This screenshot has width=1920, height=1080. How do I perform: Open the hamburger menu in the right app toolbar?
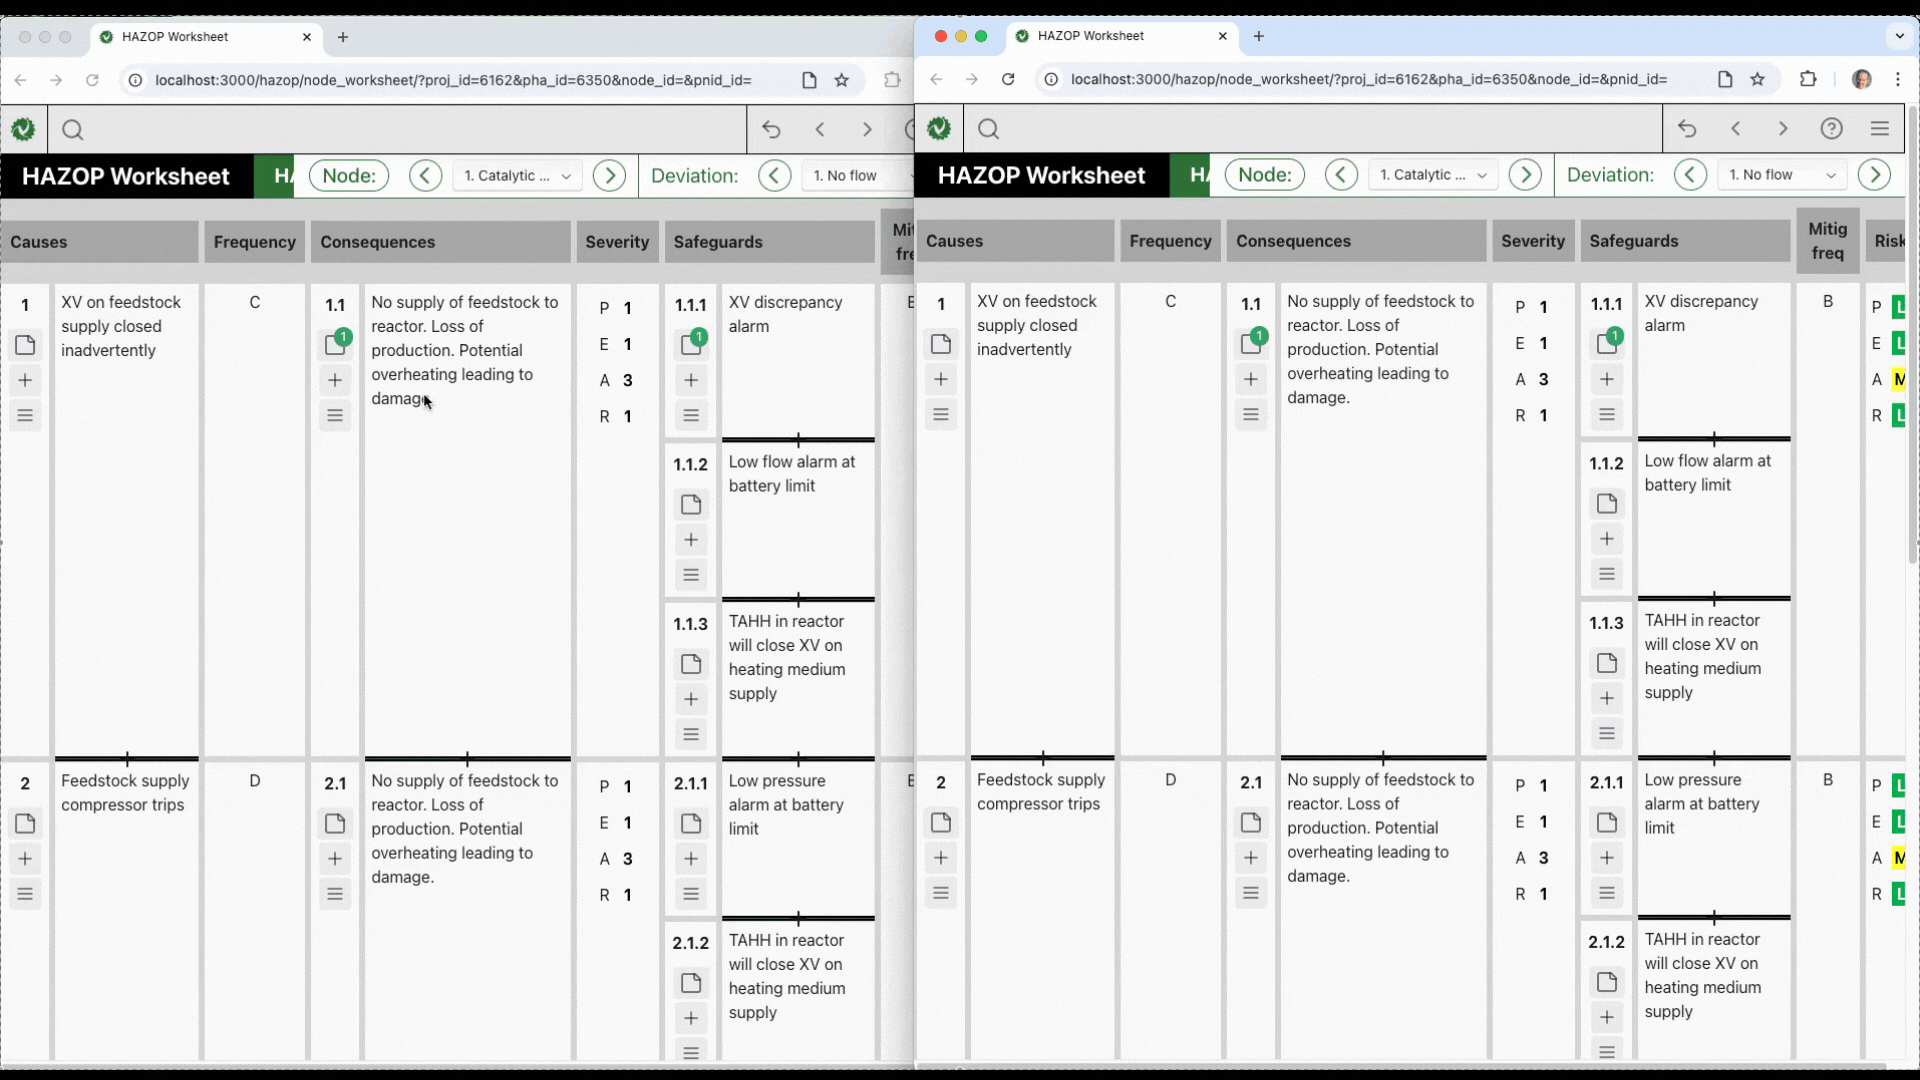[x=1880, y=129]
